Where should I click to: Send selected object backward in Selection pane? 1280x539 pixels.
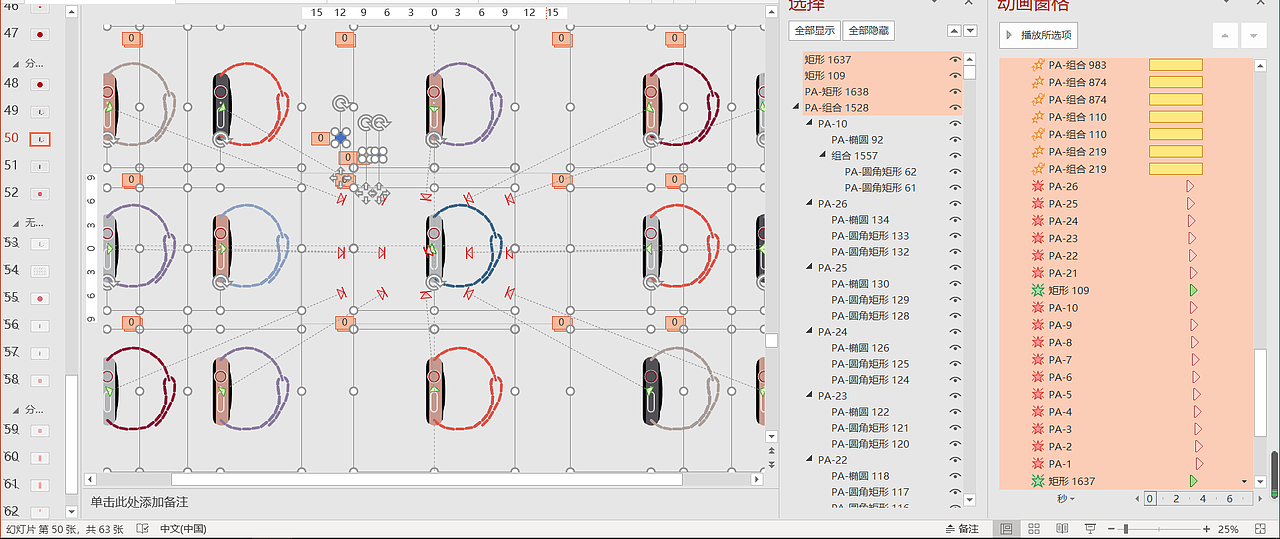click(969, 31)
